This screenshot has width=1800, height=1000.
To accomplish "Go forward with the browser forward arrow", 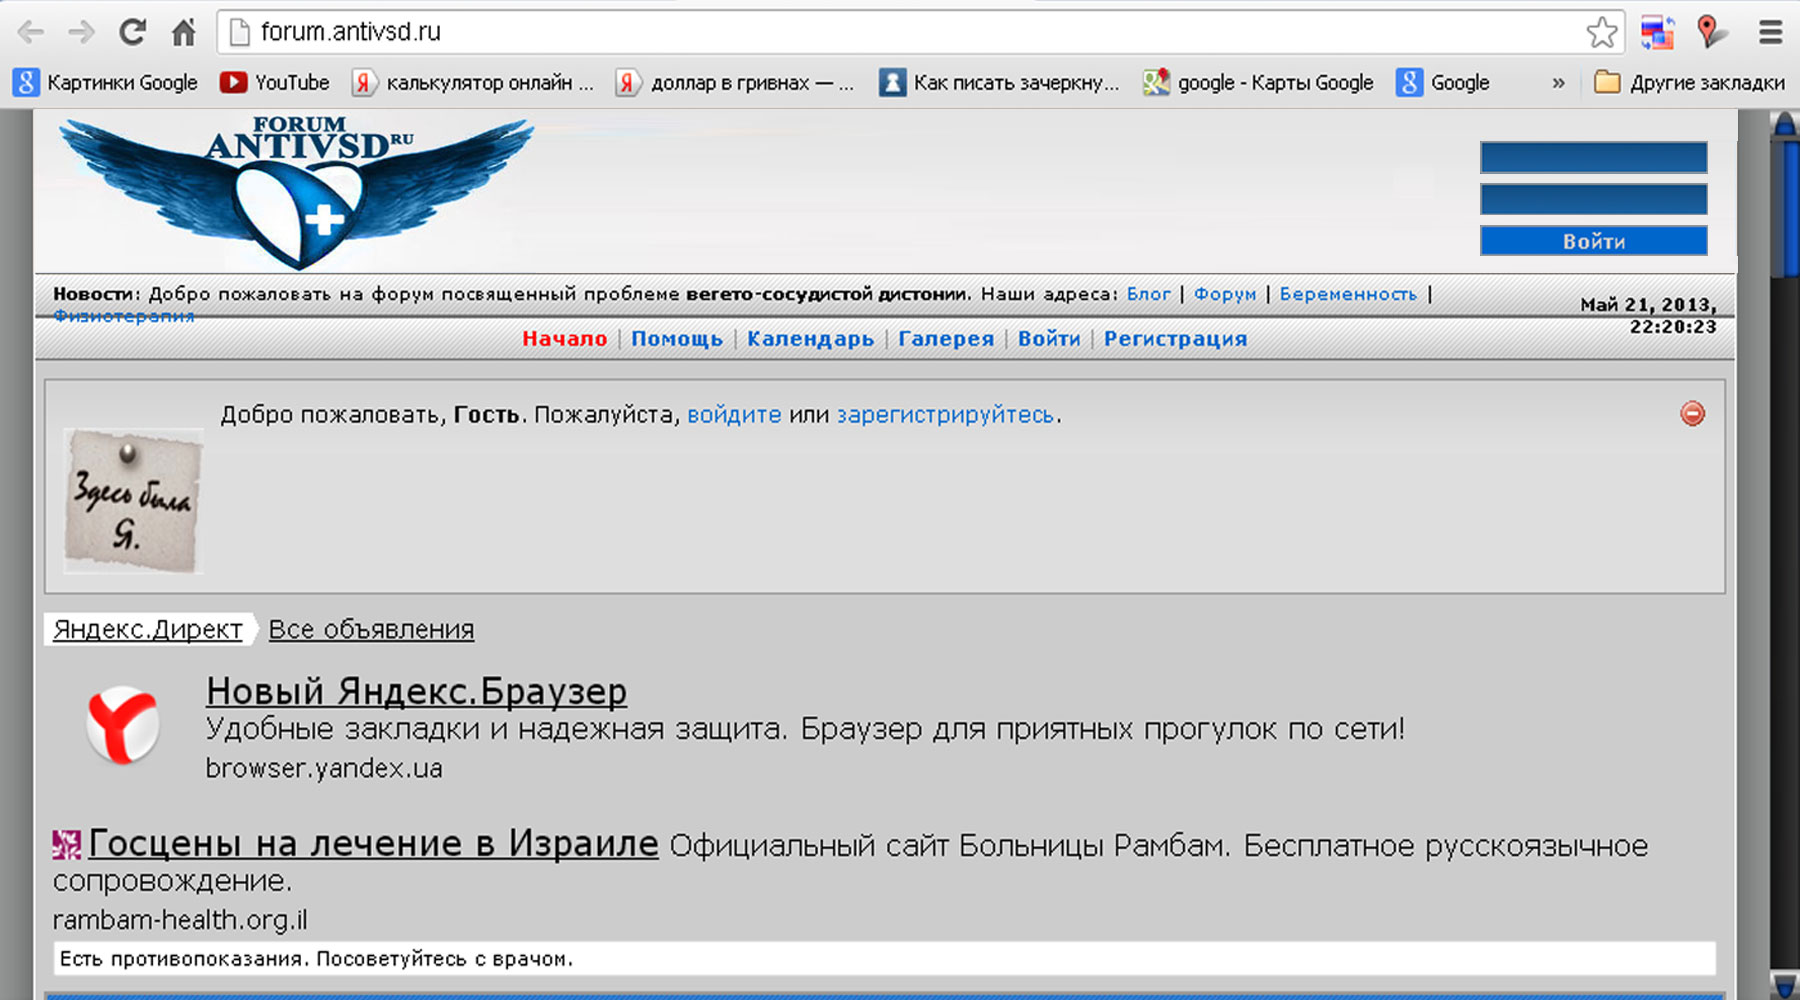I will pos(81,32).
